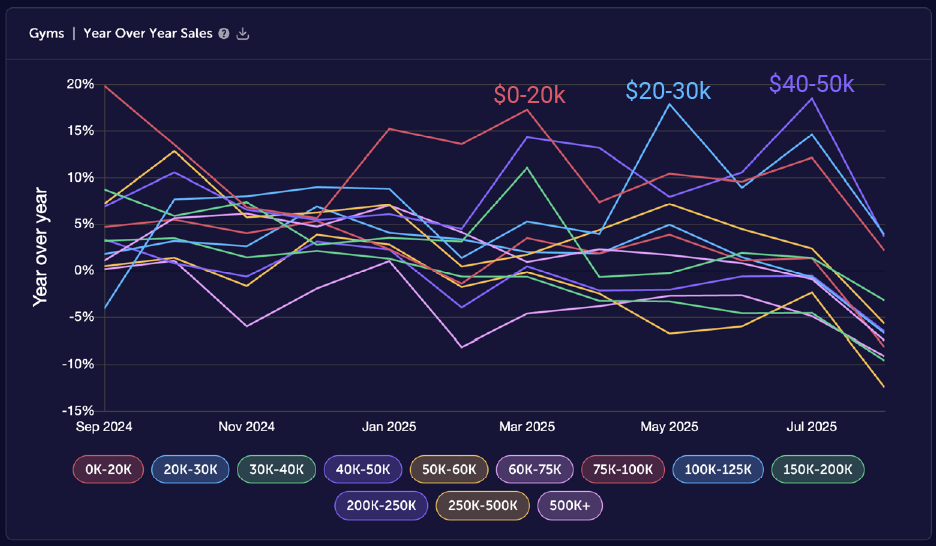Image resolution: width=936 pixels, height=546 pixels.
Task: Toggle the 500K+ legend pill
Action: point(570,505)
